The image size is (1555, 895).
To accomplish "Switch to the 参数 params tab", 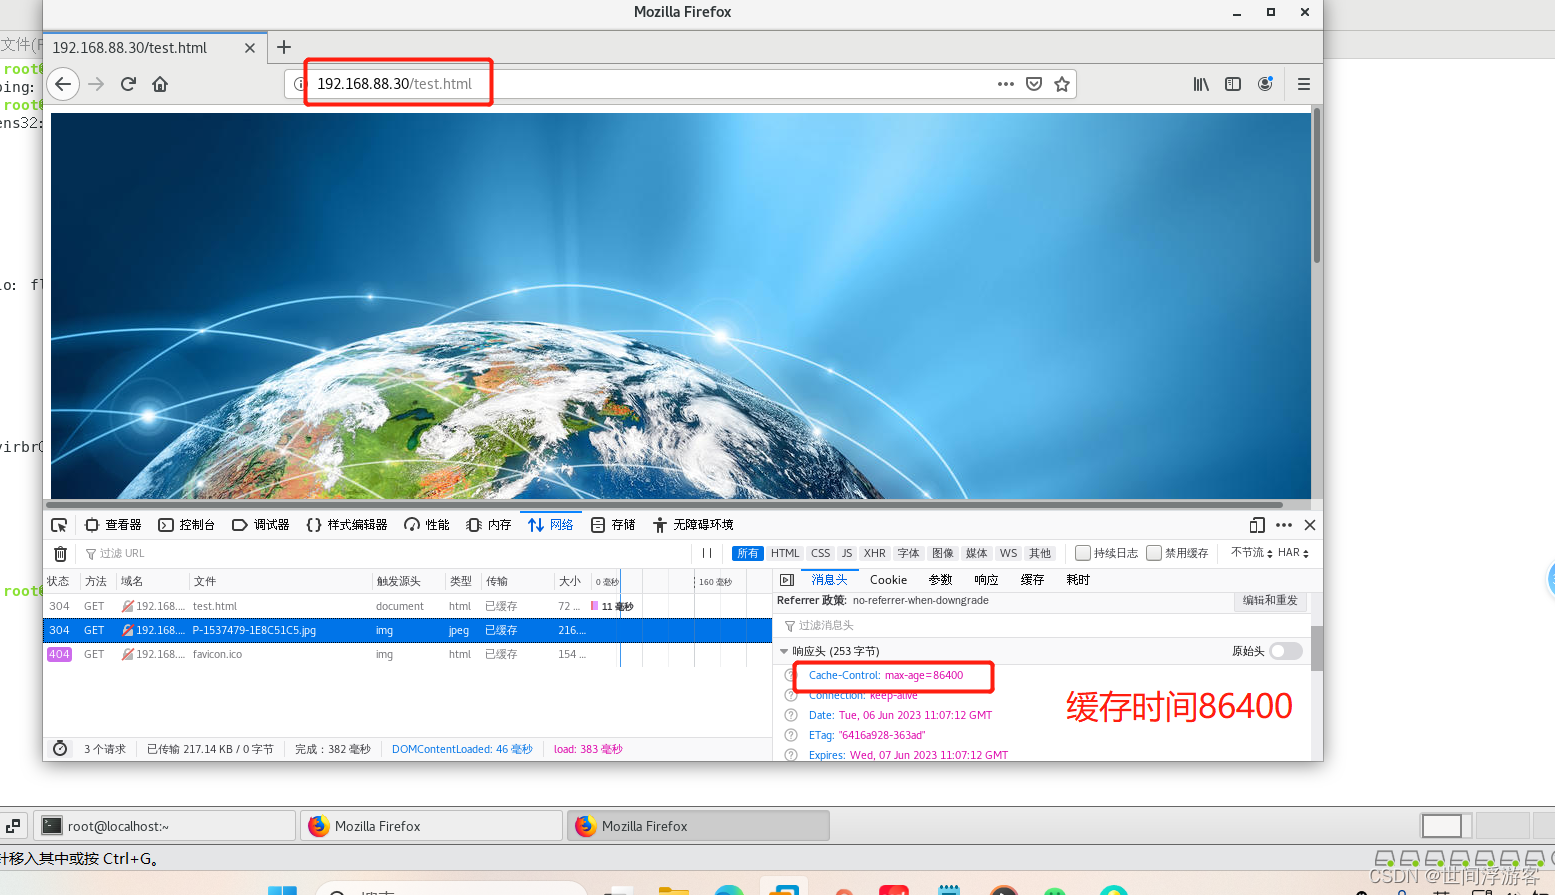I will 940,580.
